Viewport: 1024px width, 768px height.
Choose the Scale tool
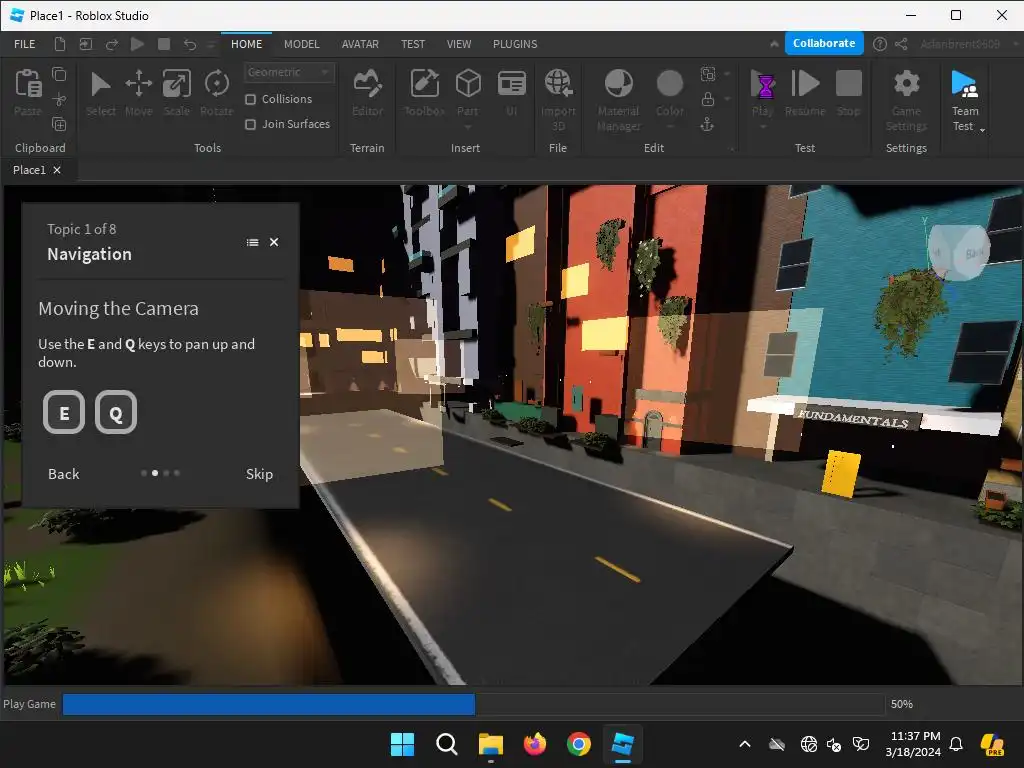[176, 84]
